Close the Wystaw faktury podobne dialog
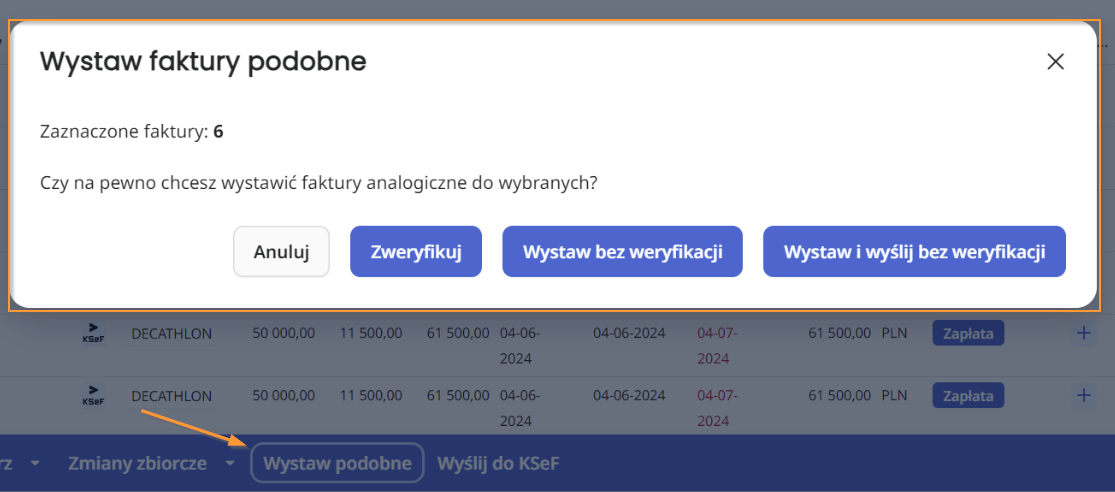Screen dimensions: 1115x492 (1055, 62)
